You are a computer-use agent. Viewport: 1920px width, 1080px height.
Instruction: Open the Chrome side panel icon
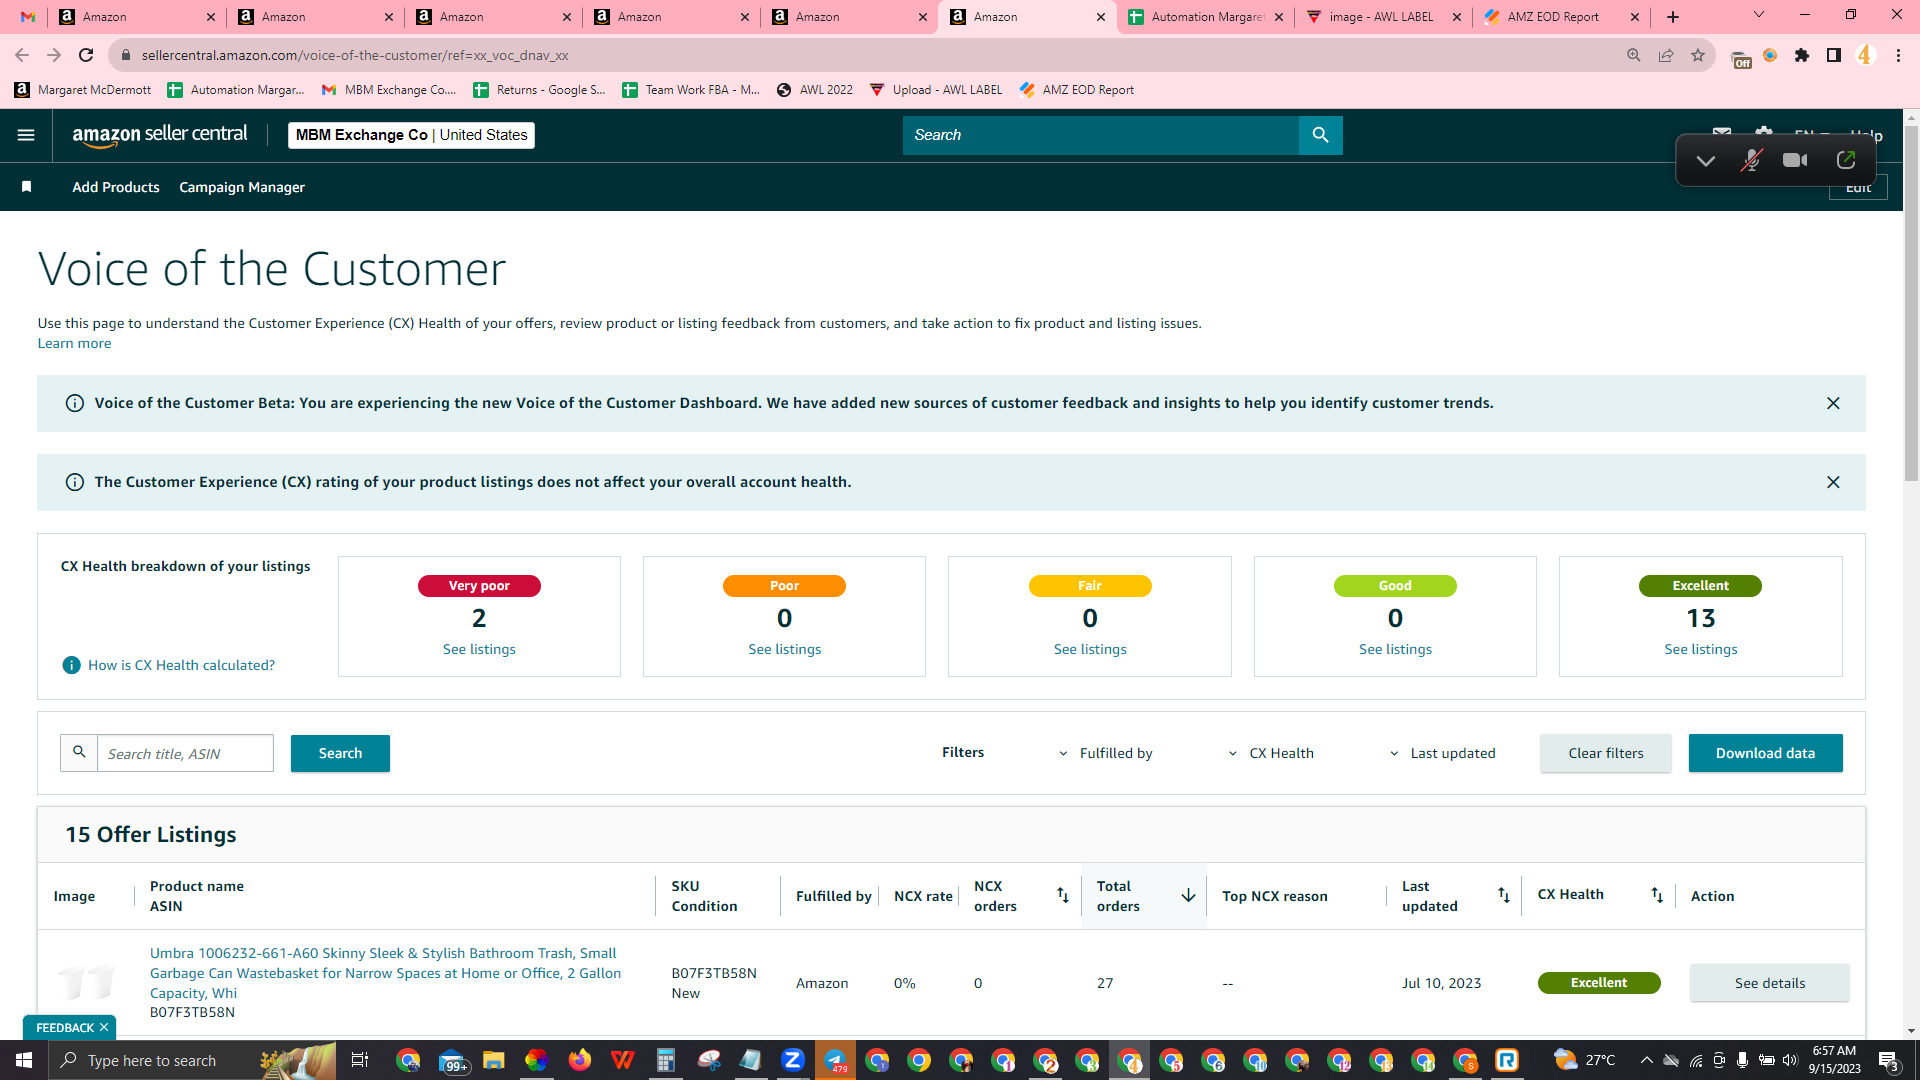[x=1834, y=55]
